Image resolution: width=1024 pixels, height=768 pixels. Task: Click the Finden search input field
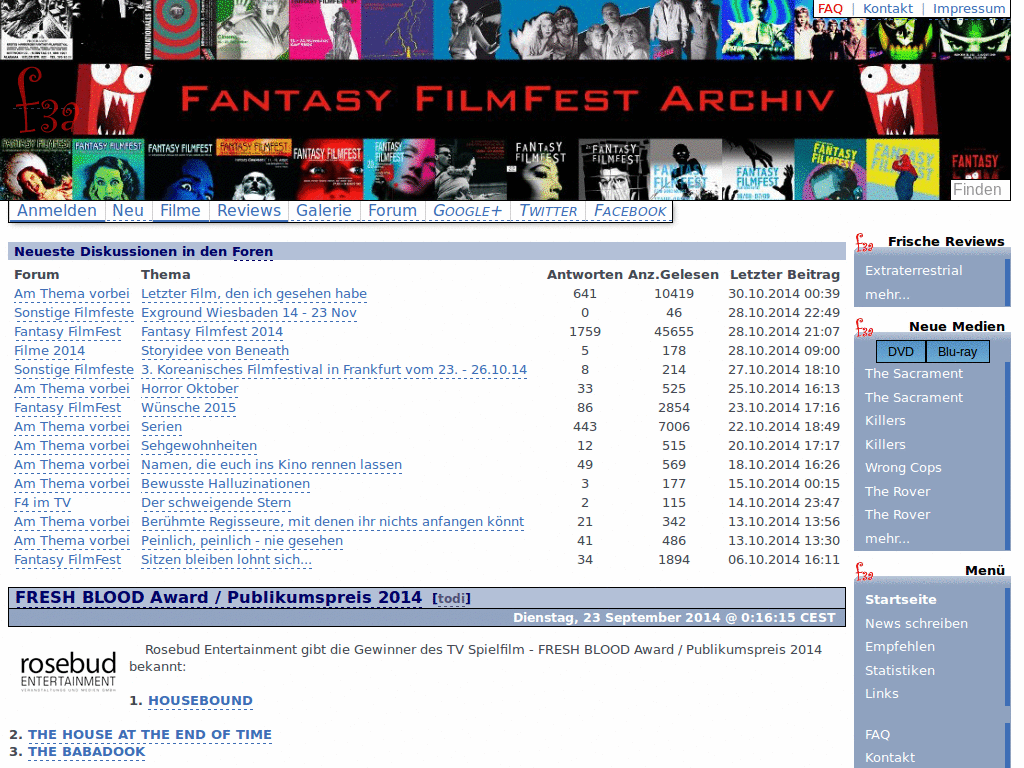click(x=979, y=190)
